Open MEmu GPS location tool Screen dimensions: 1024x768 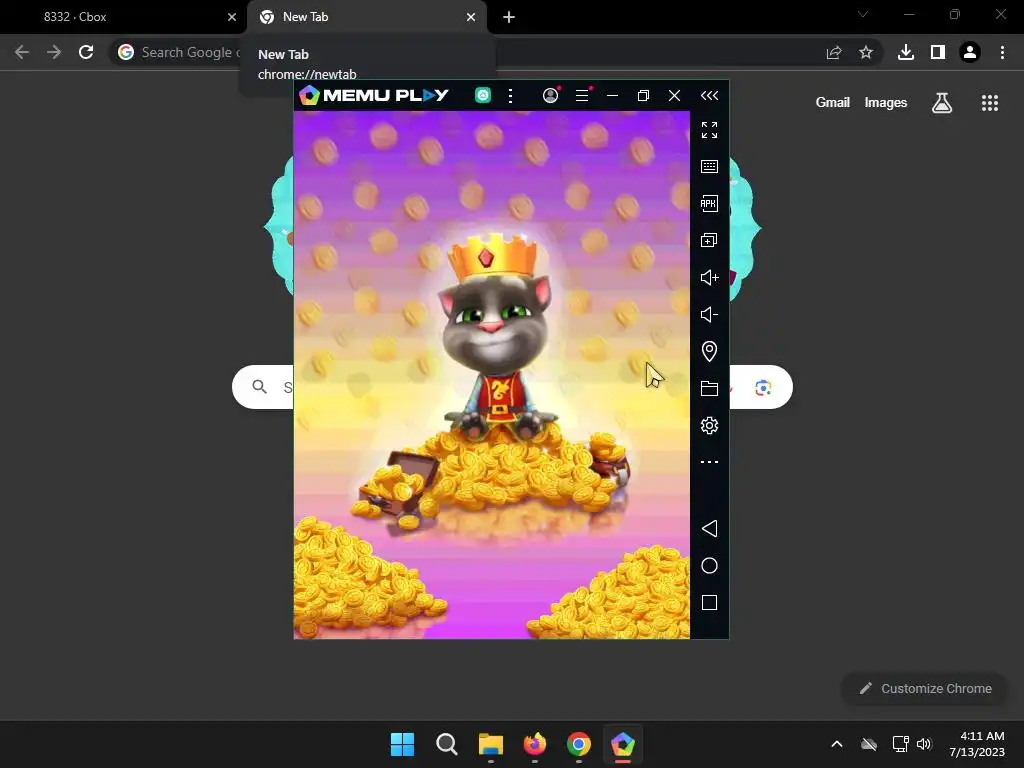click(709, 351)
